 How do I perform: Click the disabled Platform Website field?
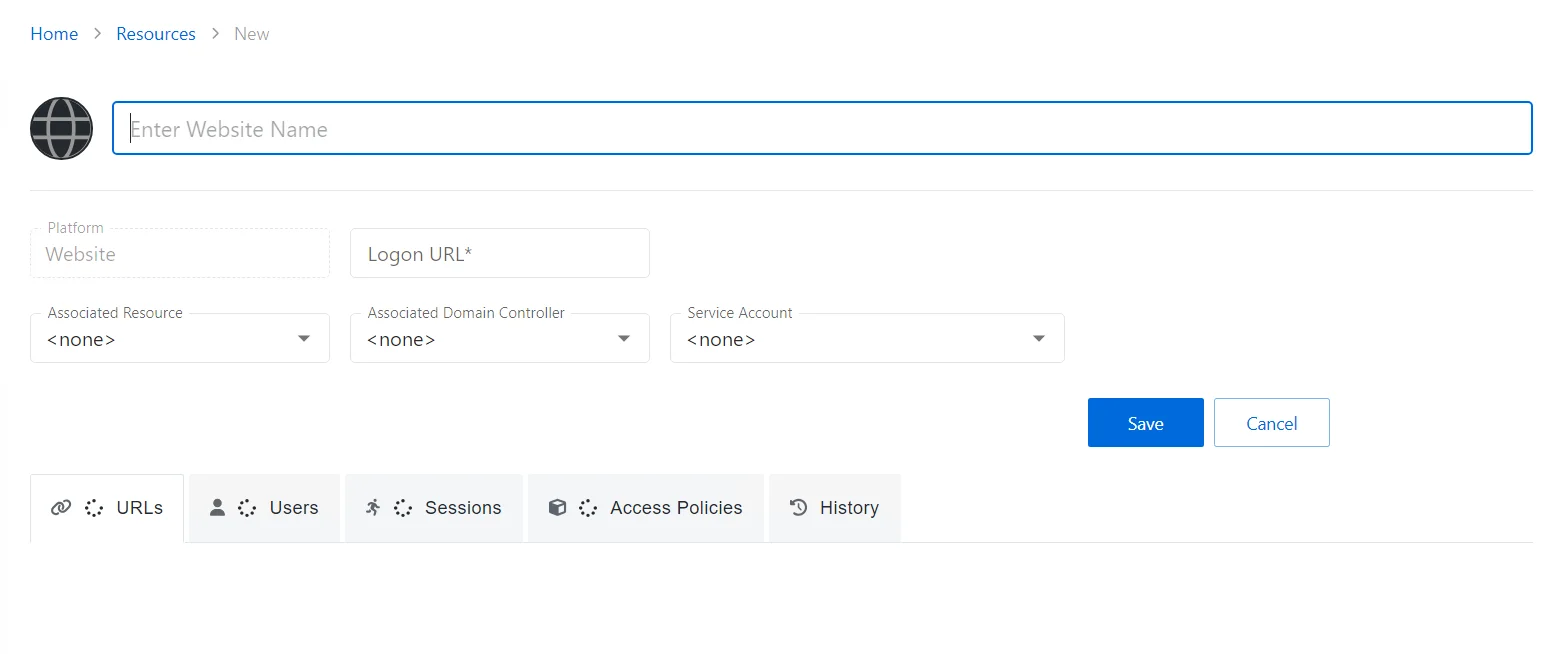coord(180,253)
